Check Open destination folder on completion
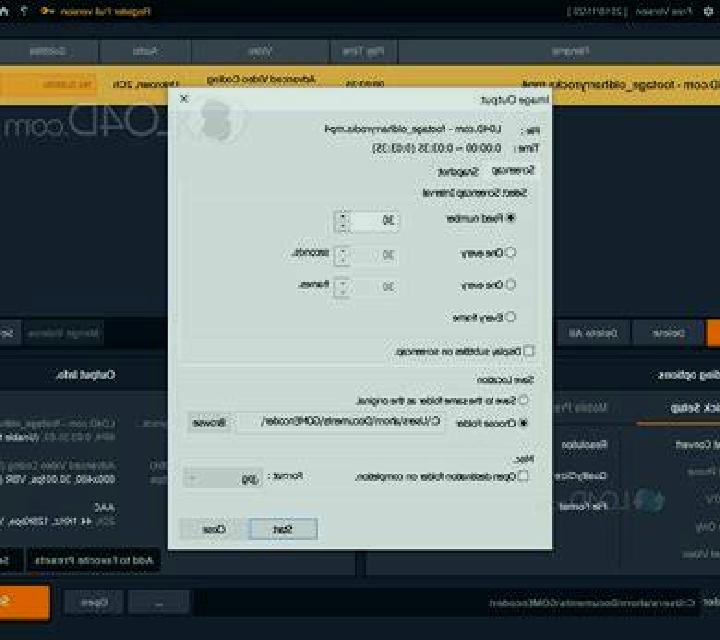 pos(523,476)
